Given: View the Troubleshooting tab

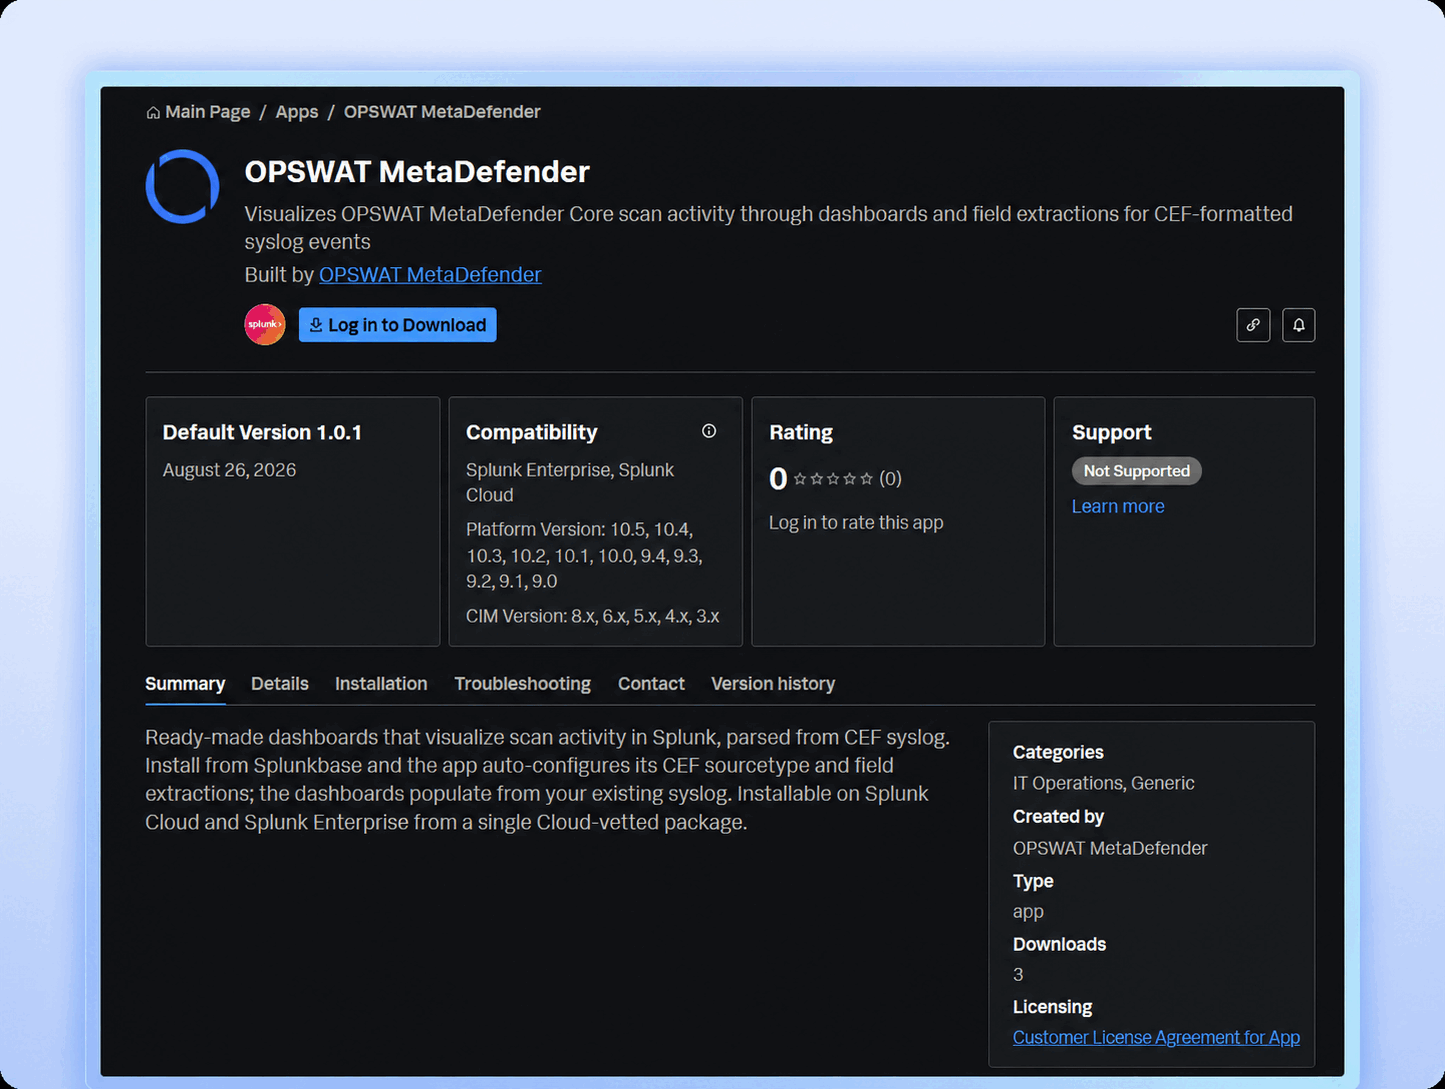Looking at the screenshot, I should click(x=522, y=684).
